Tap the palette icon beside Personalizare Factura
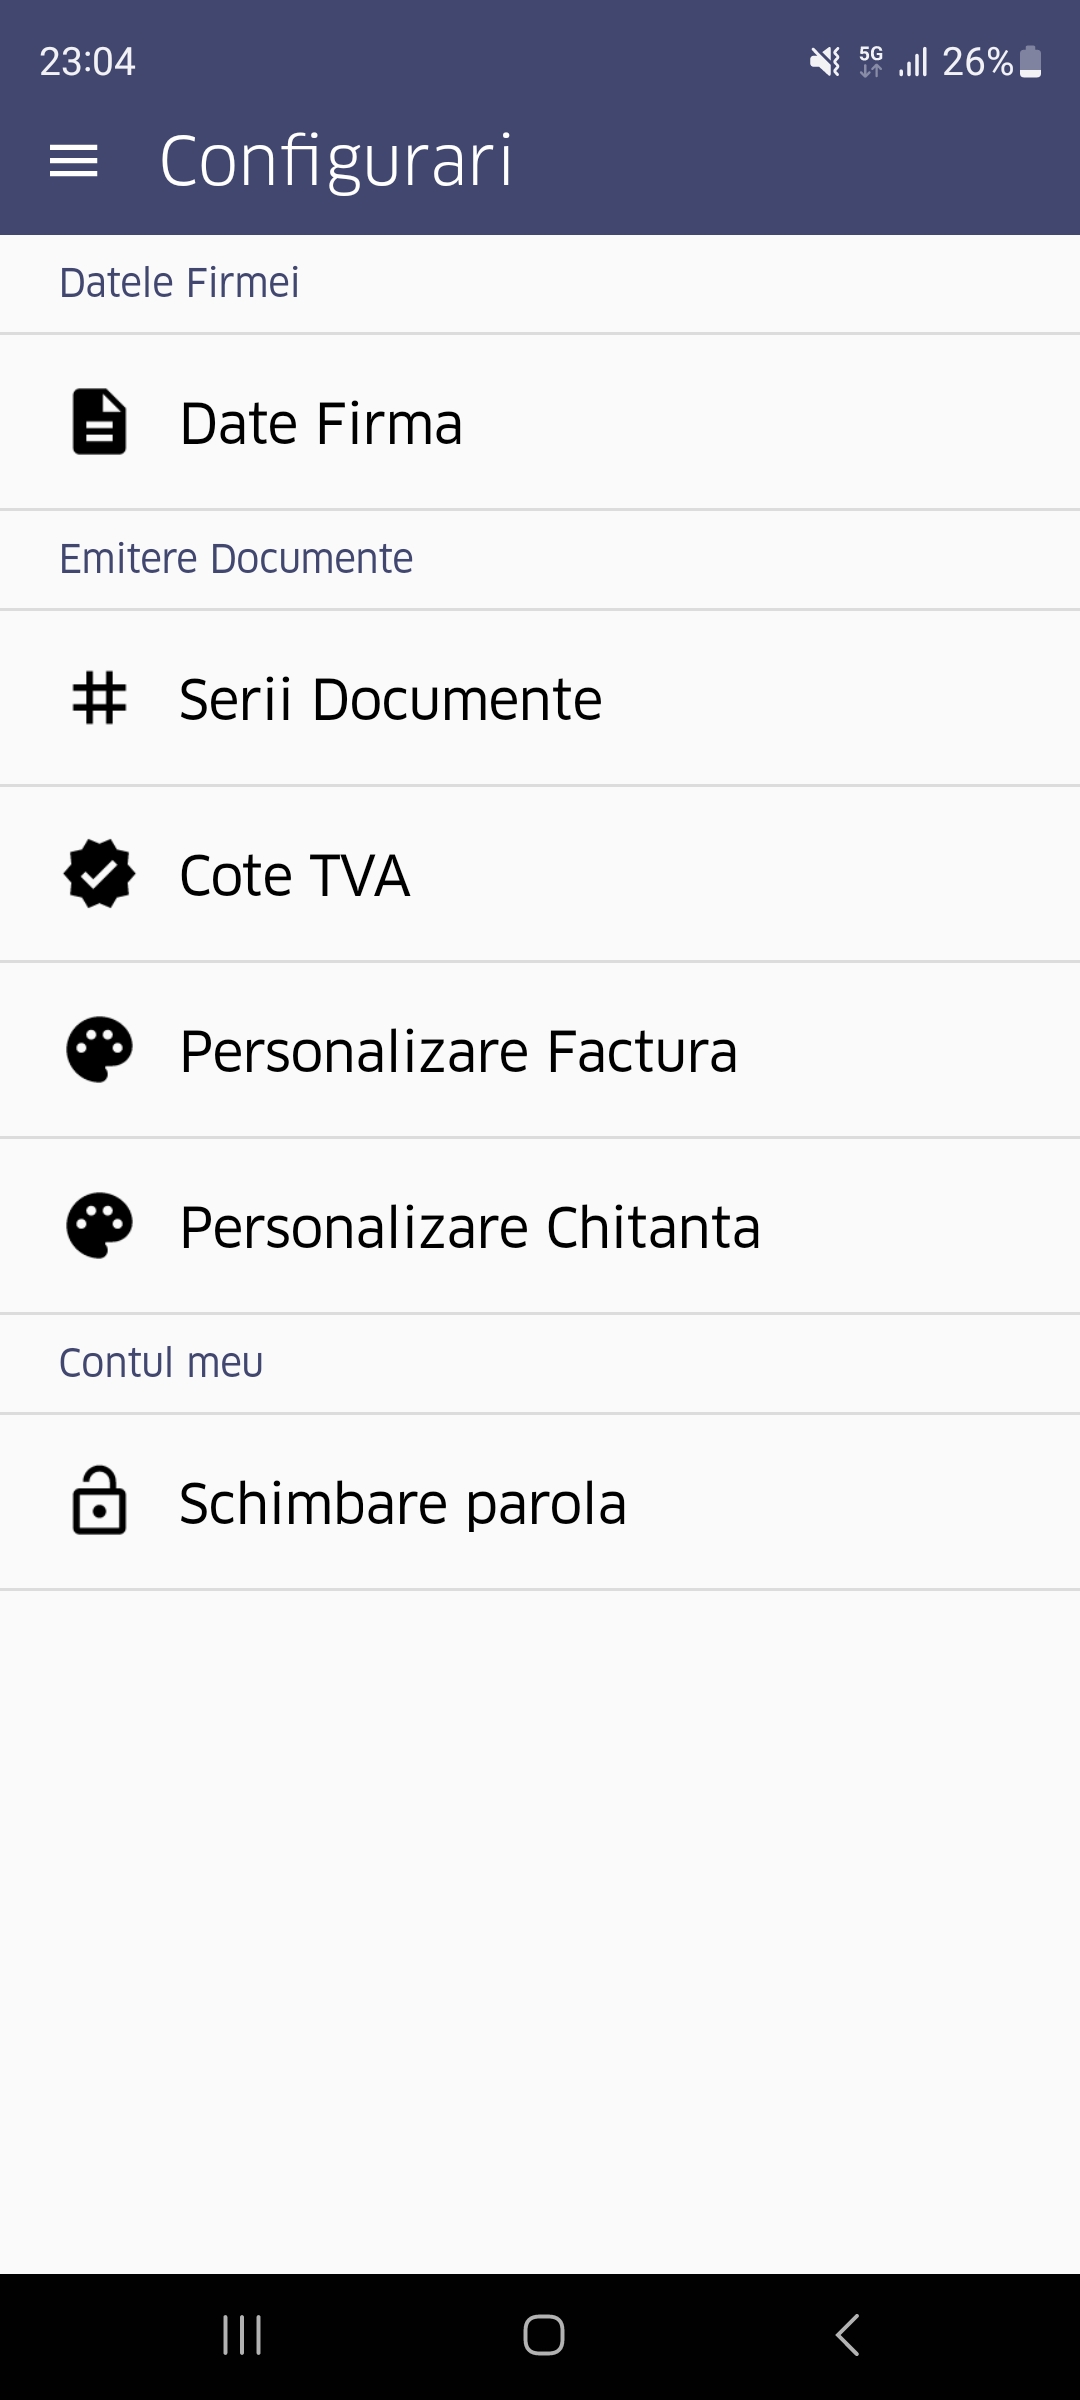The width and height of the screenshot is (1080, 2400). [x=99, y=1050]
